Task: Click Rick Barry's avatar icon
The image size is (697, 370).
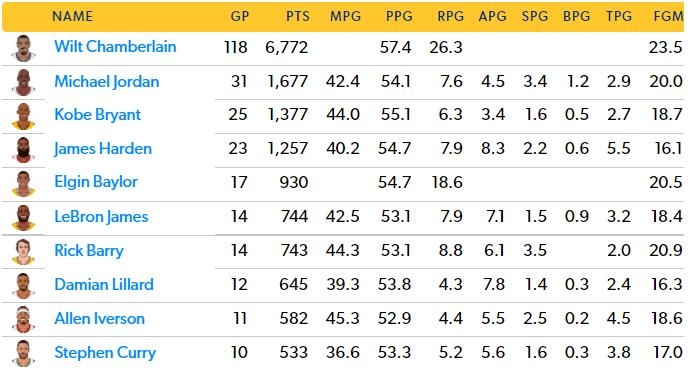Action: pos(23,251)
